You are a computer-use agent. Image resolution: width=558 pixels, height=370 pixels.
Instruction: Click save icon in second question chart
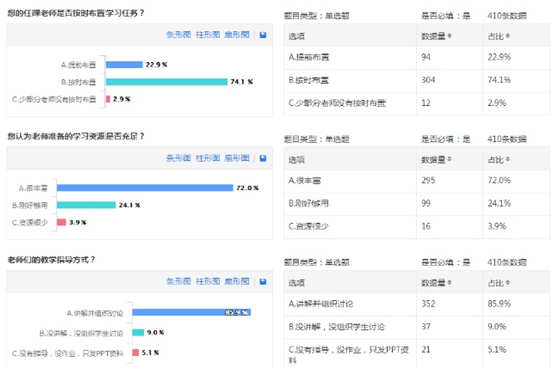click(263, 158)
